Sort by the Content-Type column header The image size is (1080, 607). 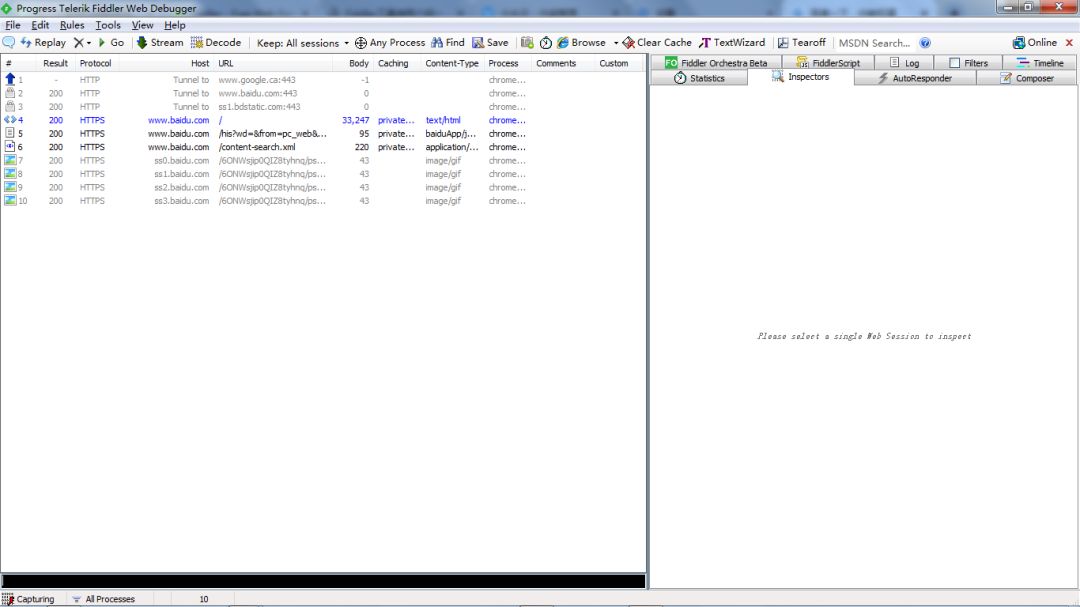(452, 63)
